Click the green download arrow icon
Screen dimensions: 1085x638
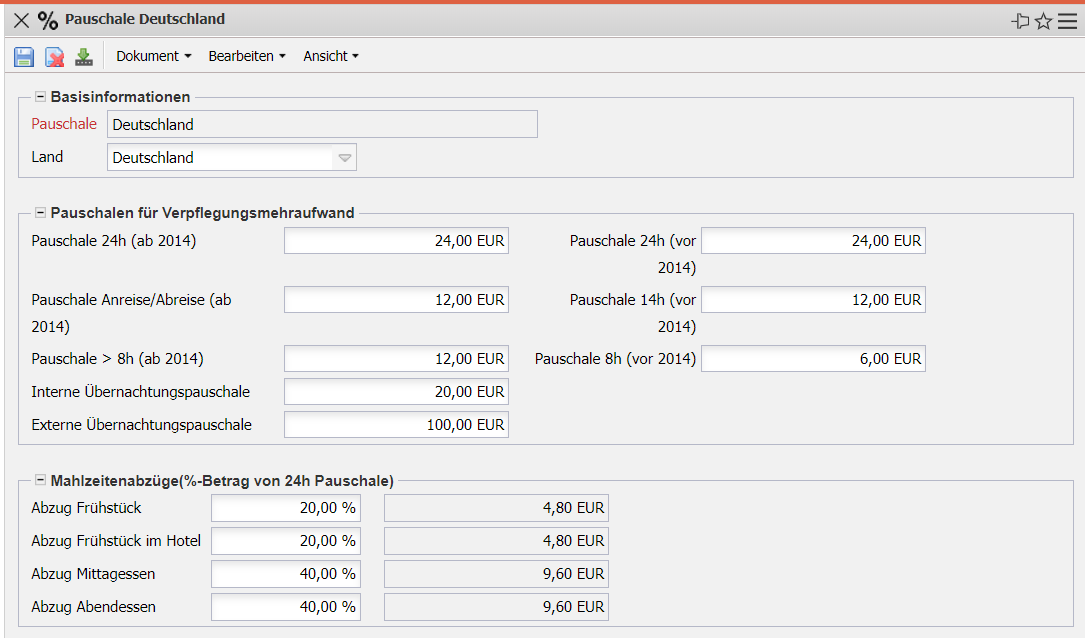(84, 57)
